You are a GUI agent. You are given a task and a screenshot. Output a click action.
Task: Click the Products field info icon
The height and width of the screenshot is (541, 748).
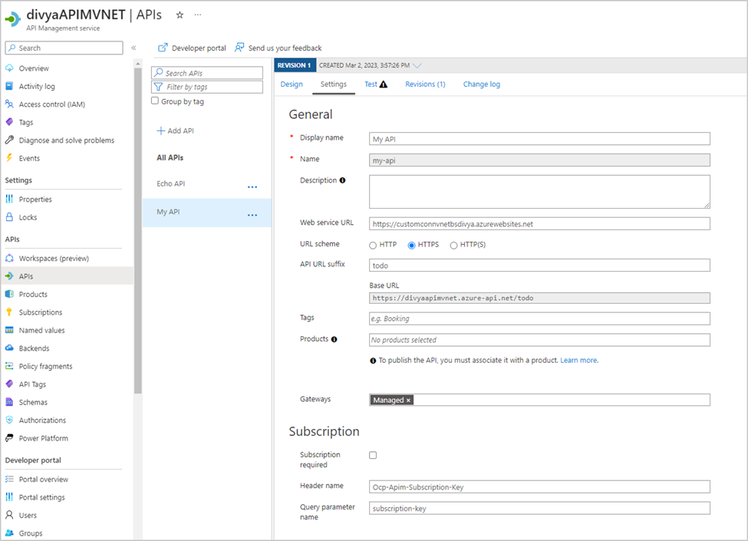coord(334,339)
